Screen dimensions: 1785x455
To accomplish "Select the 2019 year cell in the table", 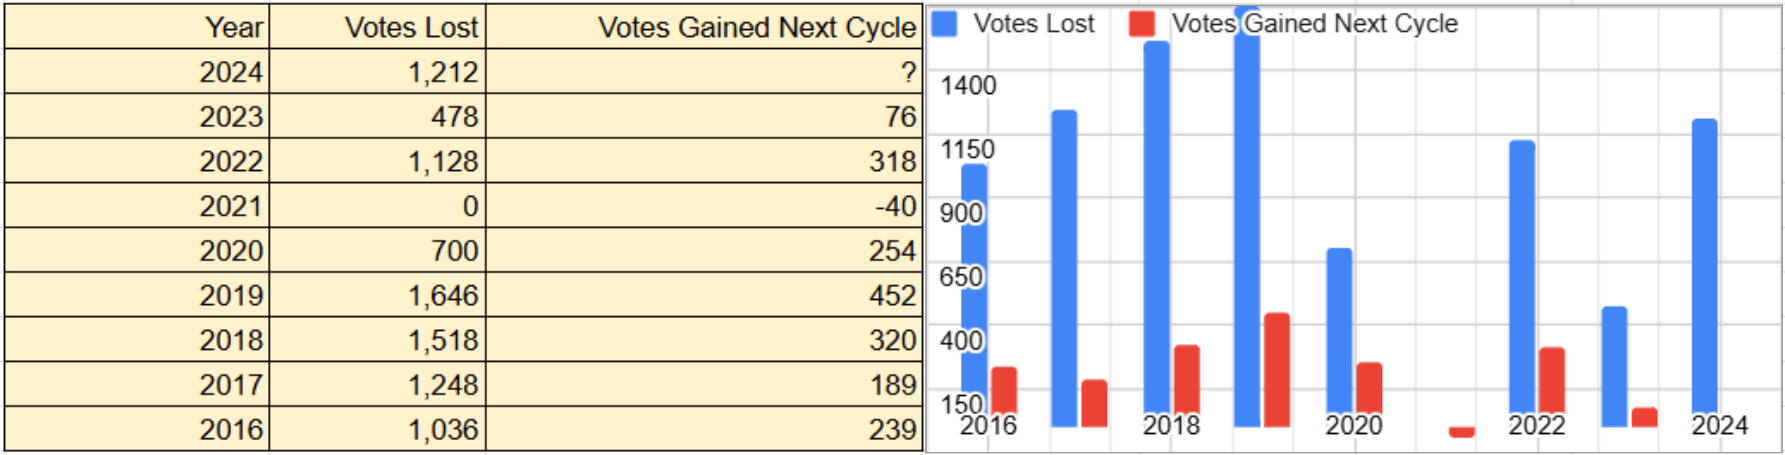I will (137, 295).
